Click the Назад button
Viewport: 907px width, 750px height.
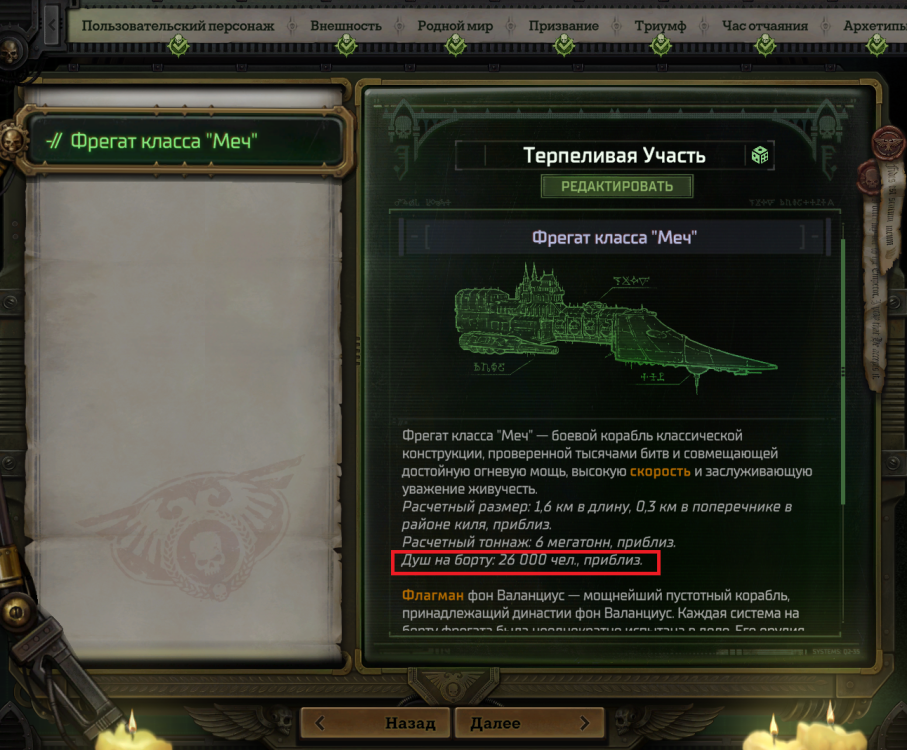point(375,723)
